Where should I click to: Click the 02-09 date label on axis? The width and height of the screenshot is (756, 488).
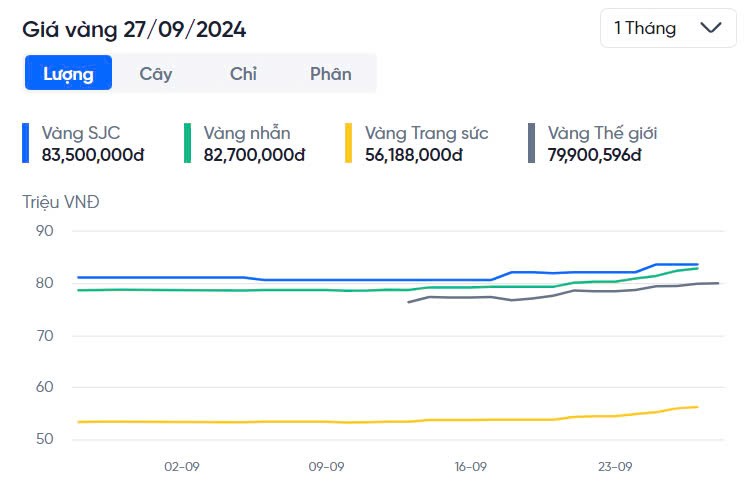(182, 466)
